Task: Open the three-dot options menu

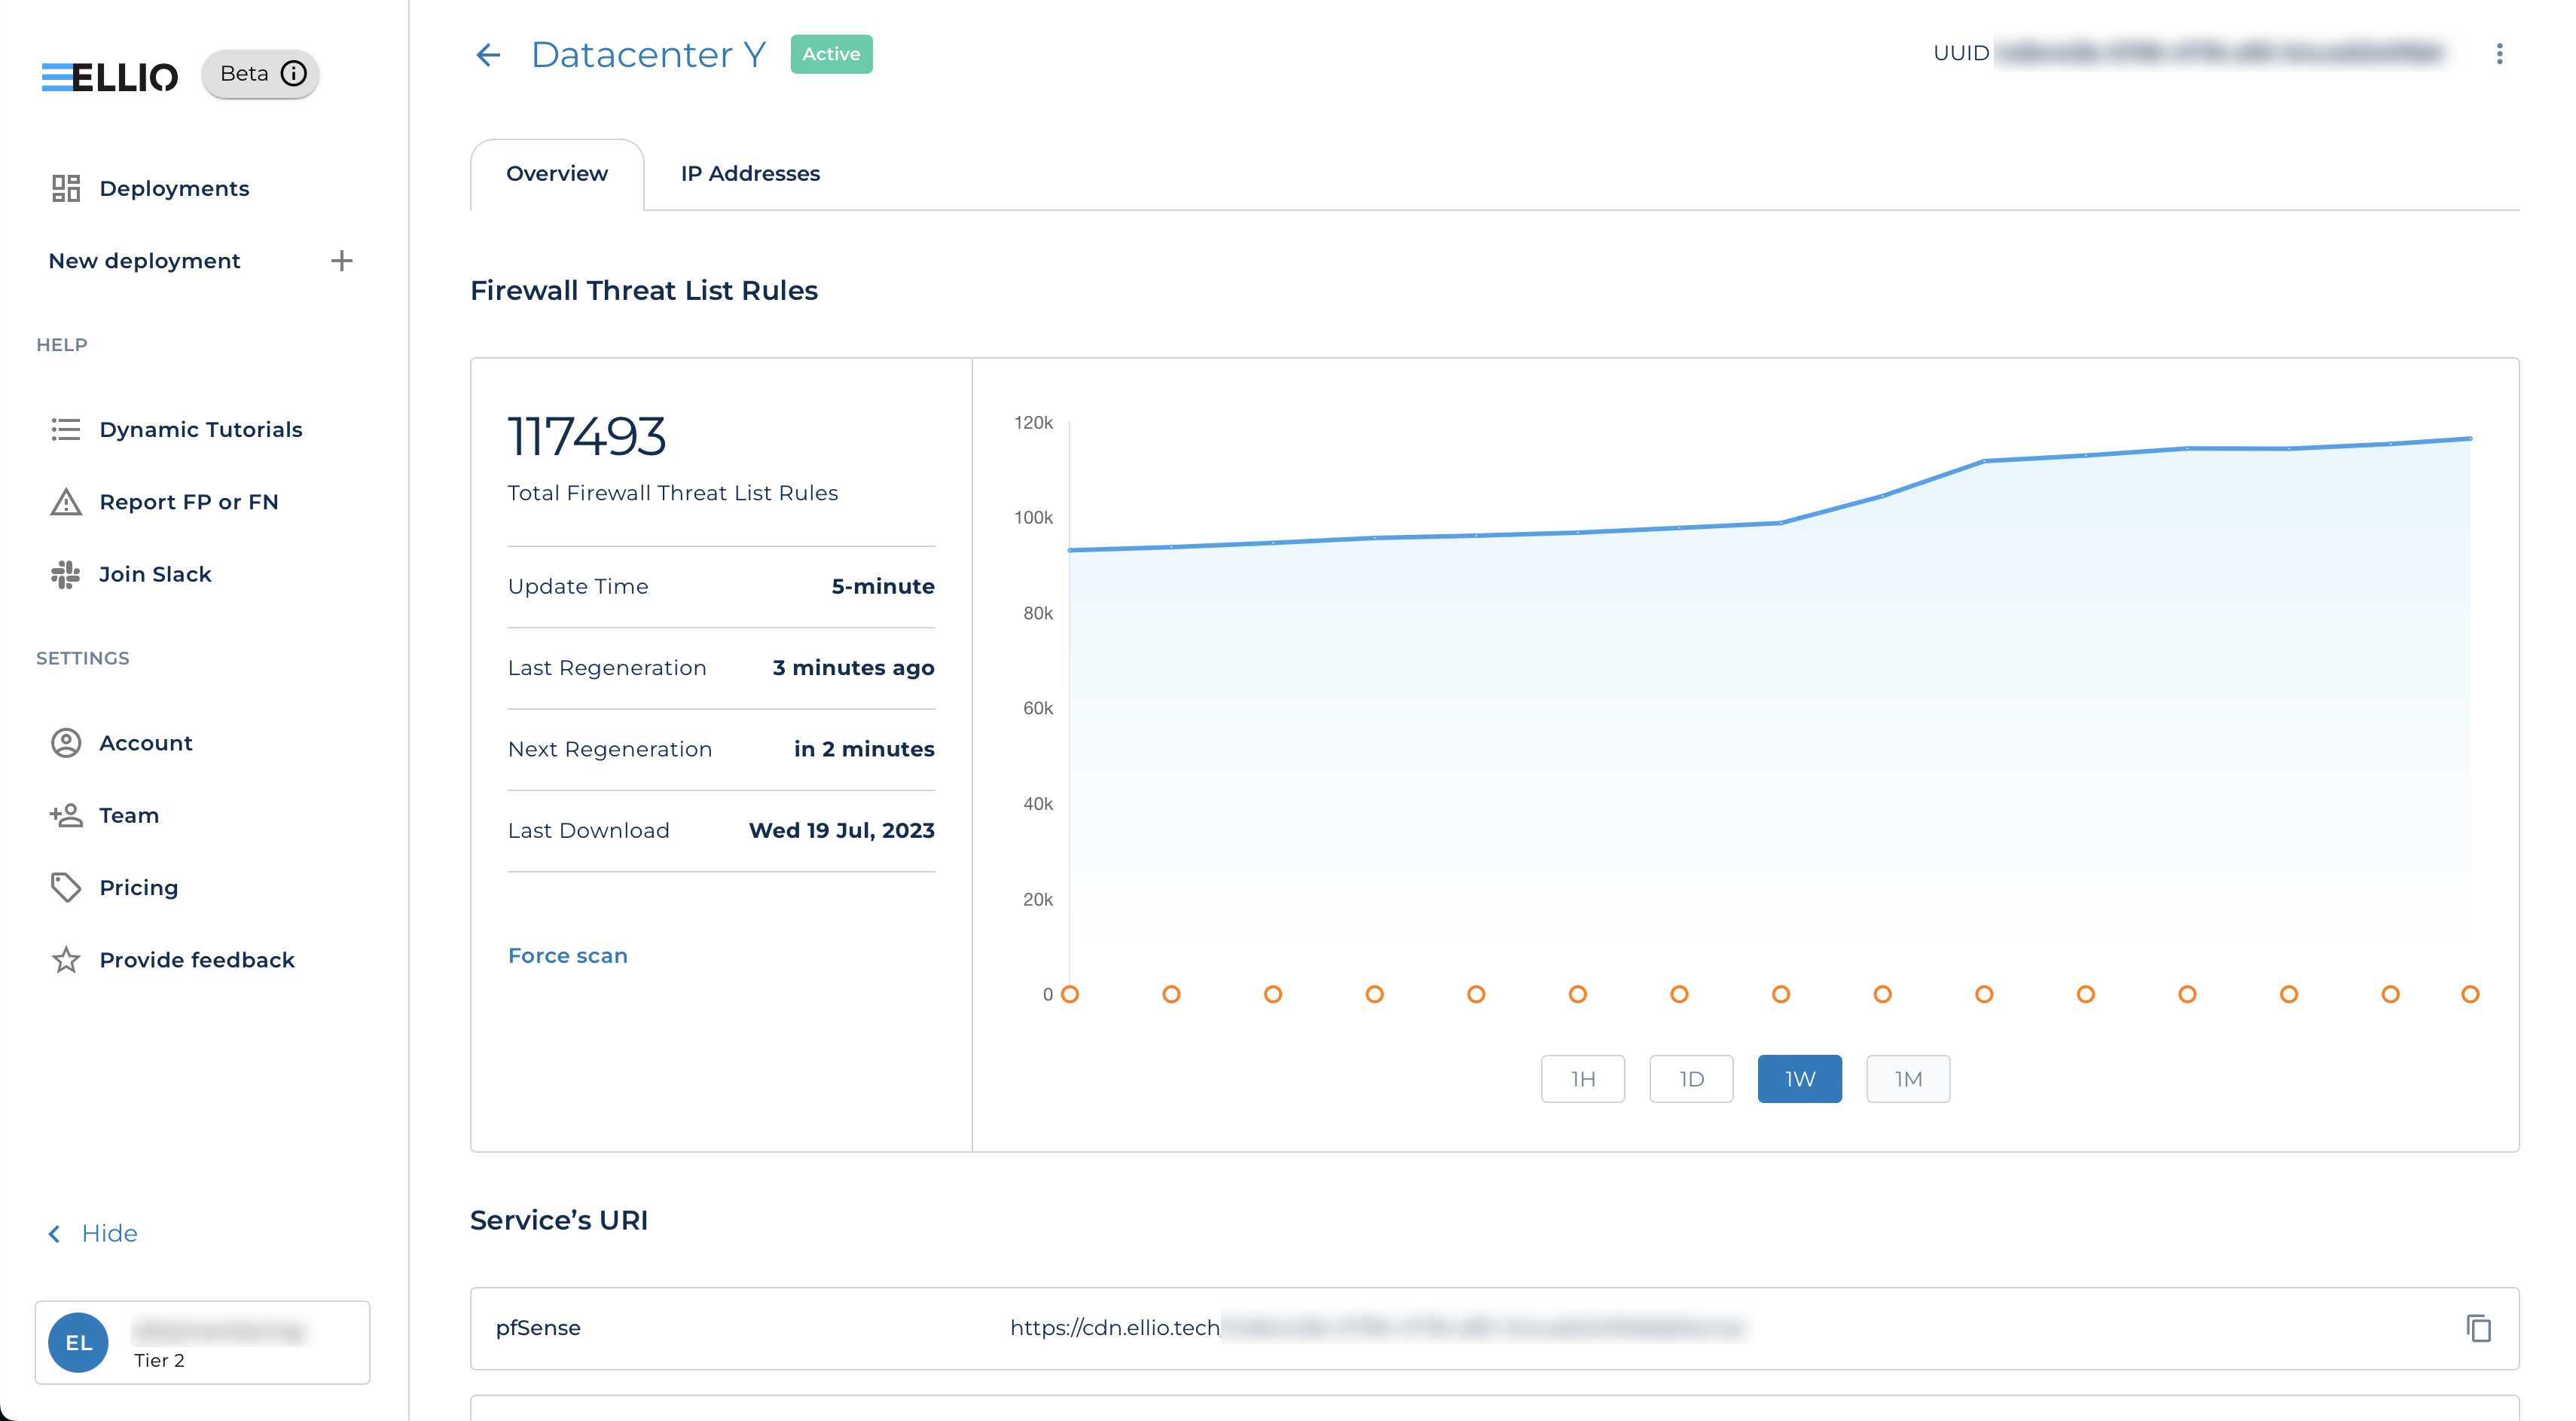Action: pyautogui.click(x=2500, y=54)
